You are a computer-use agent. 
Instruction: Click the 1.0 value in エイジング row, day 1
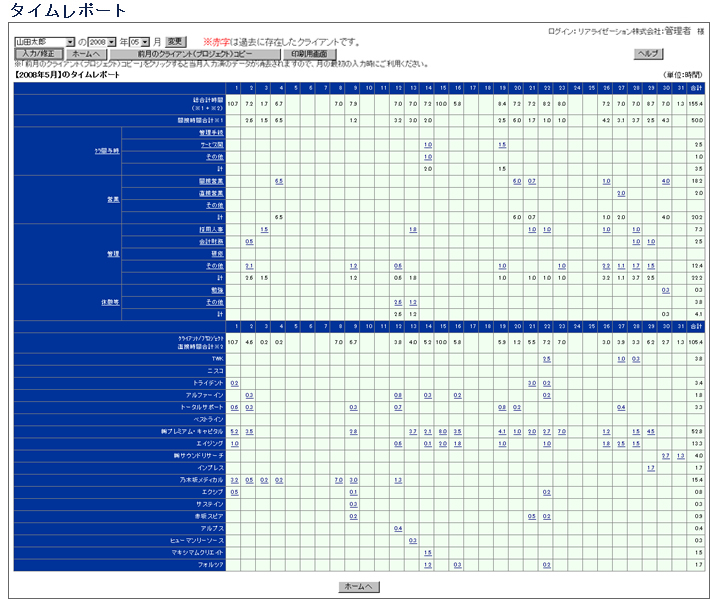234,443
